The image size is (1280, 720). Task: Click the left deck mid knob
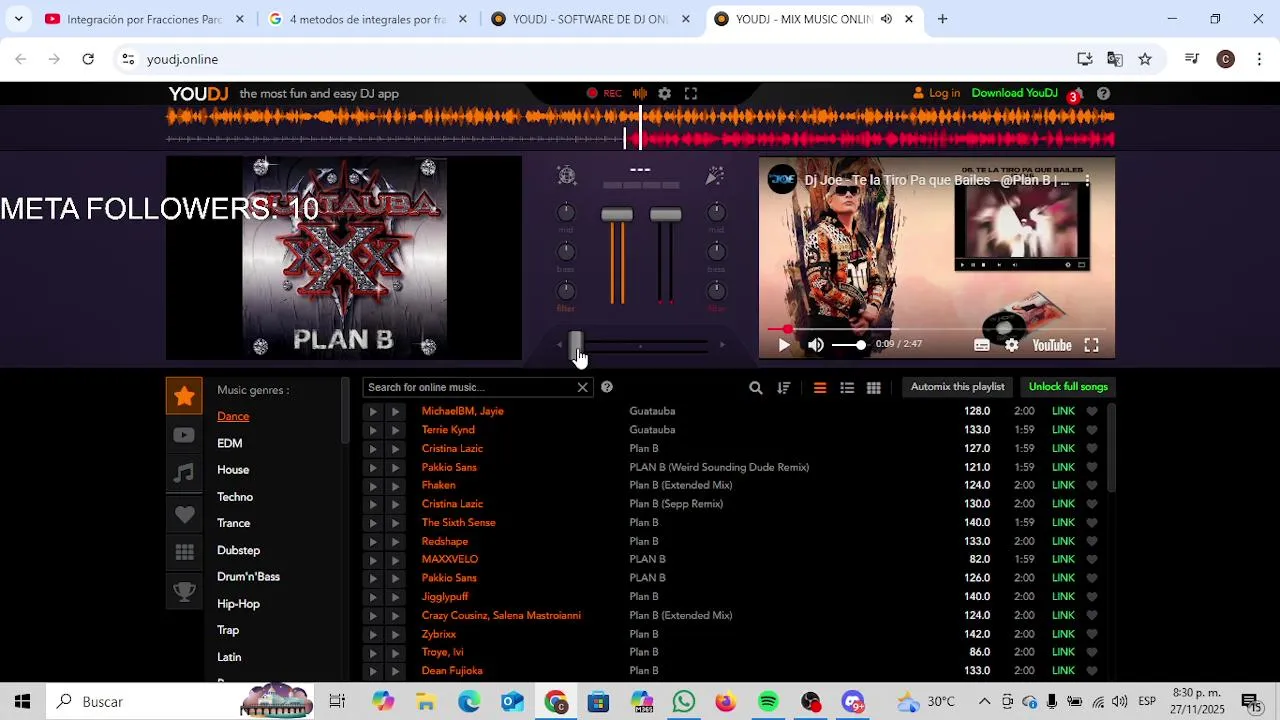point(566,213)
